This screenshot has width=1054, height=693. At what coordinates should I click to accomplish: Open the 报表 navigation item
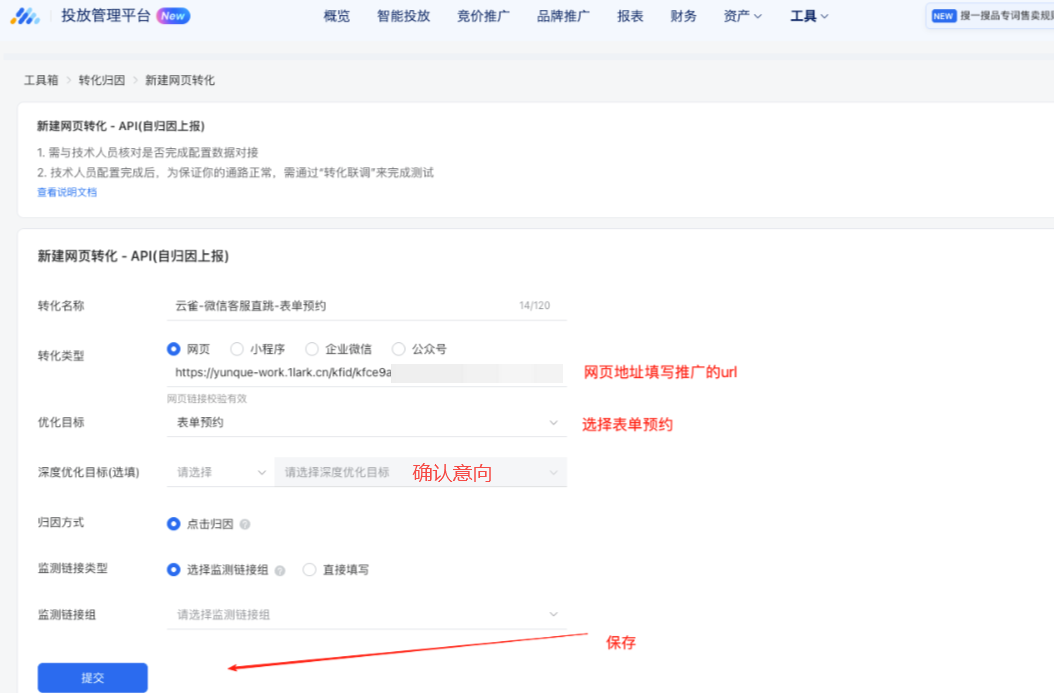coord(630,16)
